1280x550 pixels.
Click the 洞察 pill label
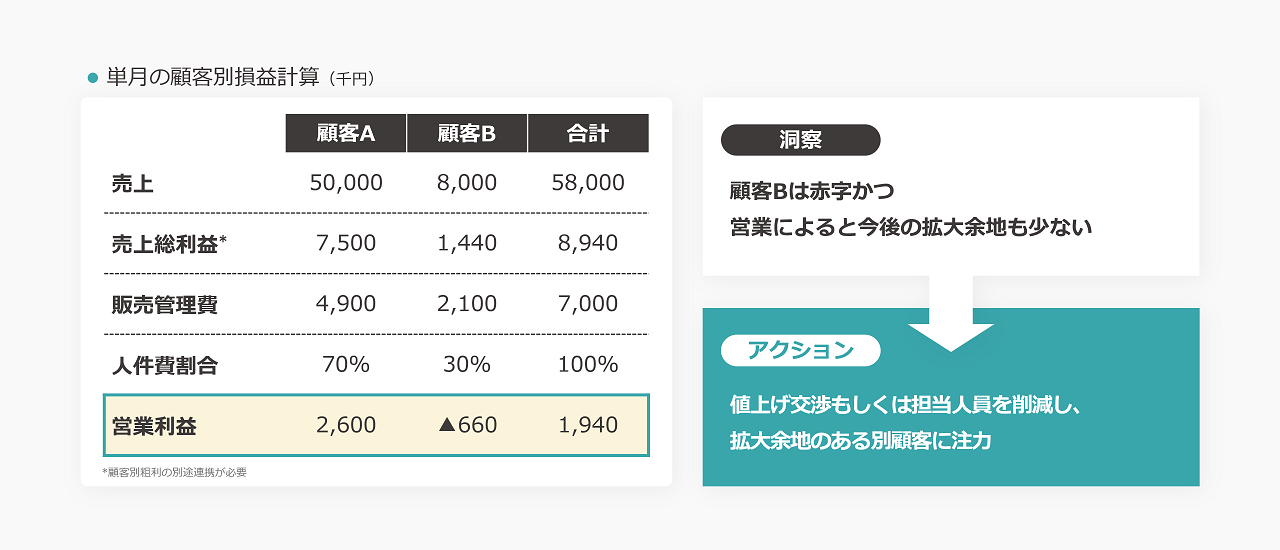800,140
